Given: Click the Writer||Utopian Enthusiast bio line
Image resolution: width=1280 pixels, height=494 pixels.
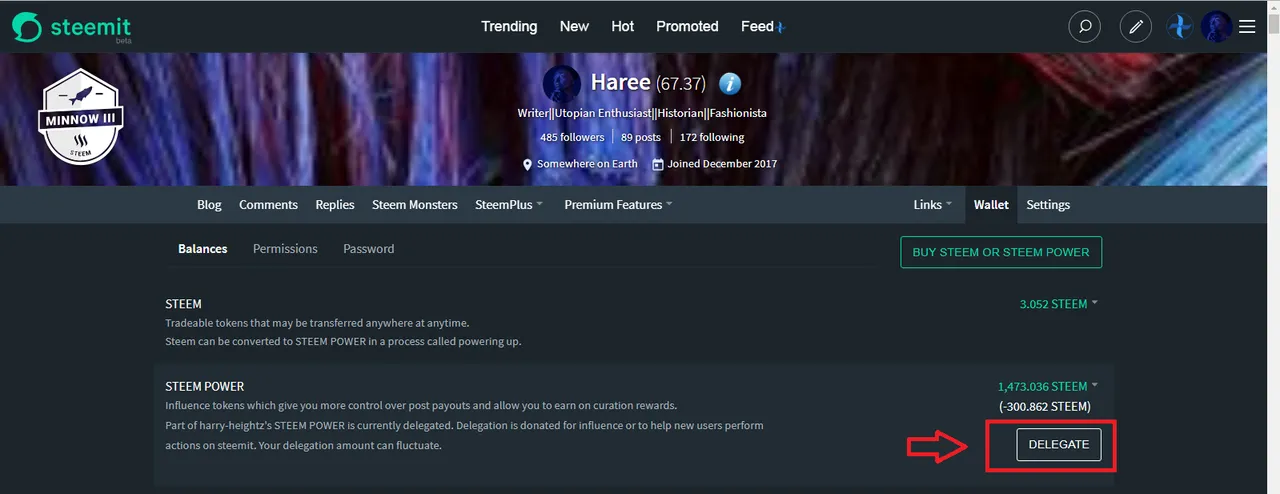Looking at the screenshot, I should click(x=642, y=113).
